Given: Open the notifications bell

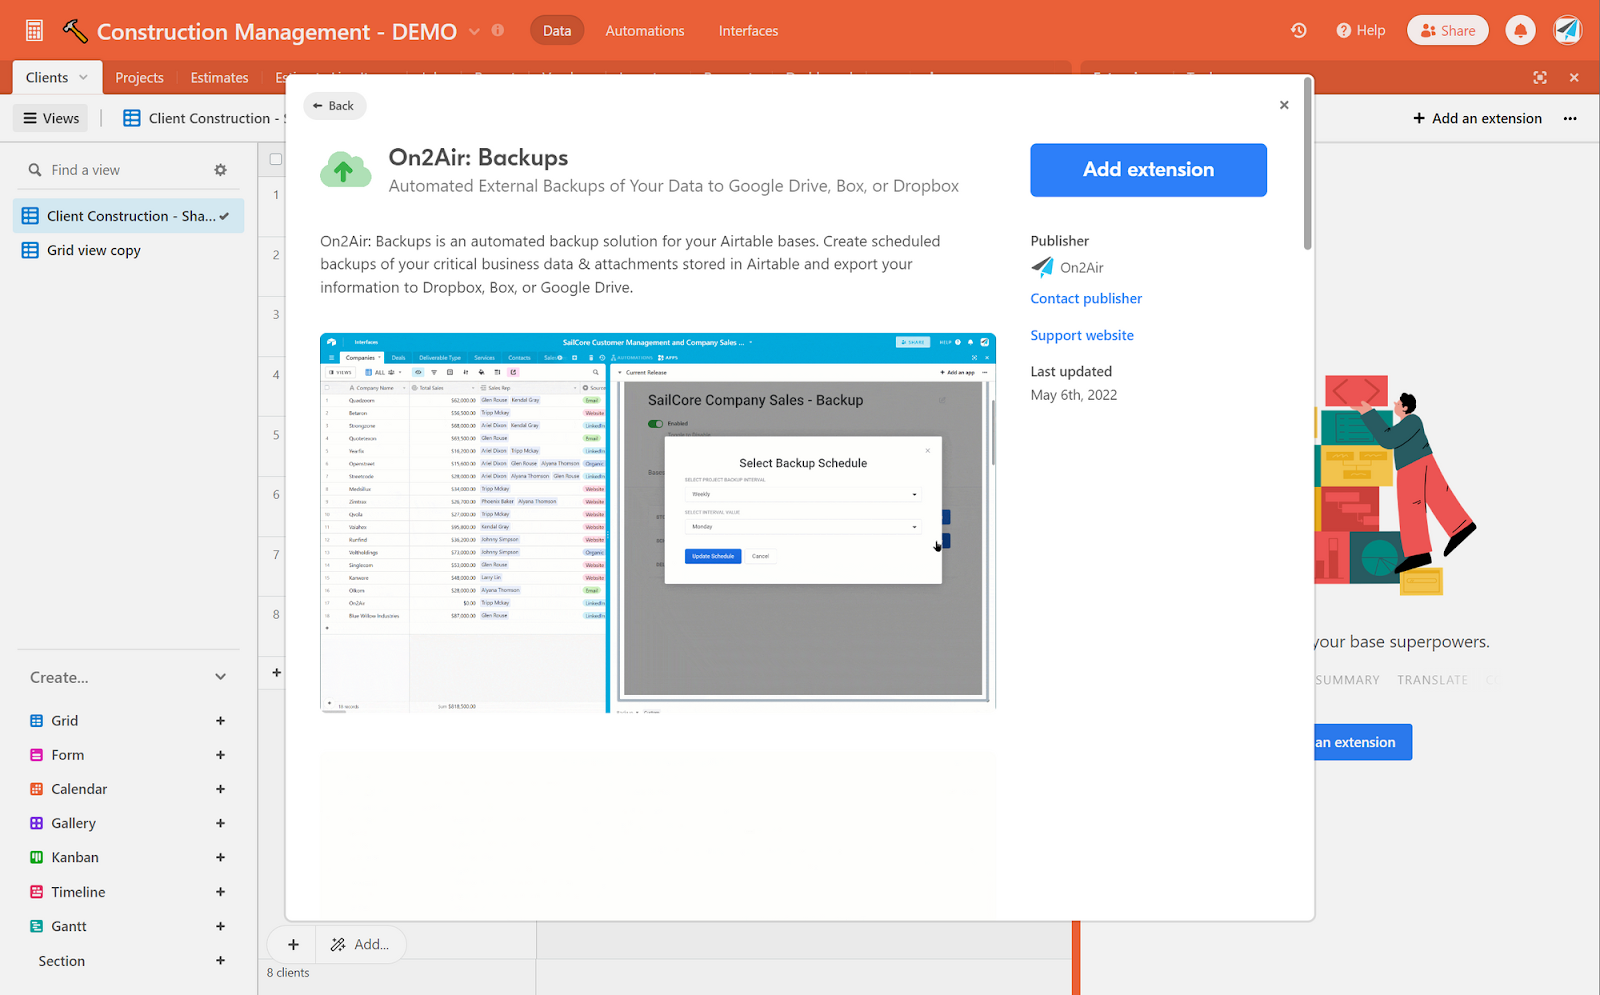Looking at the screenshot, I should pos(1520,31).
